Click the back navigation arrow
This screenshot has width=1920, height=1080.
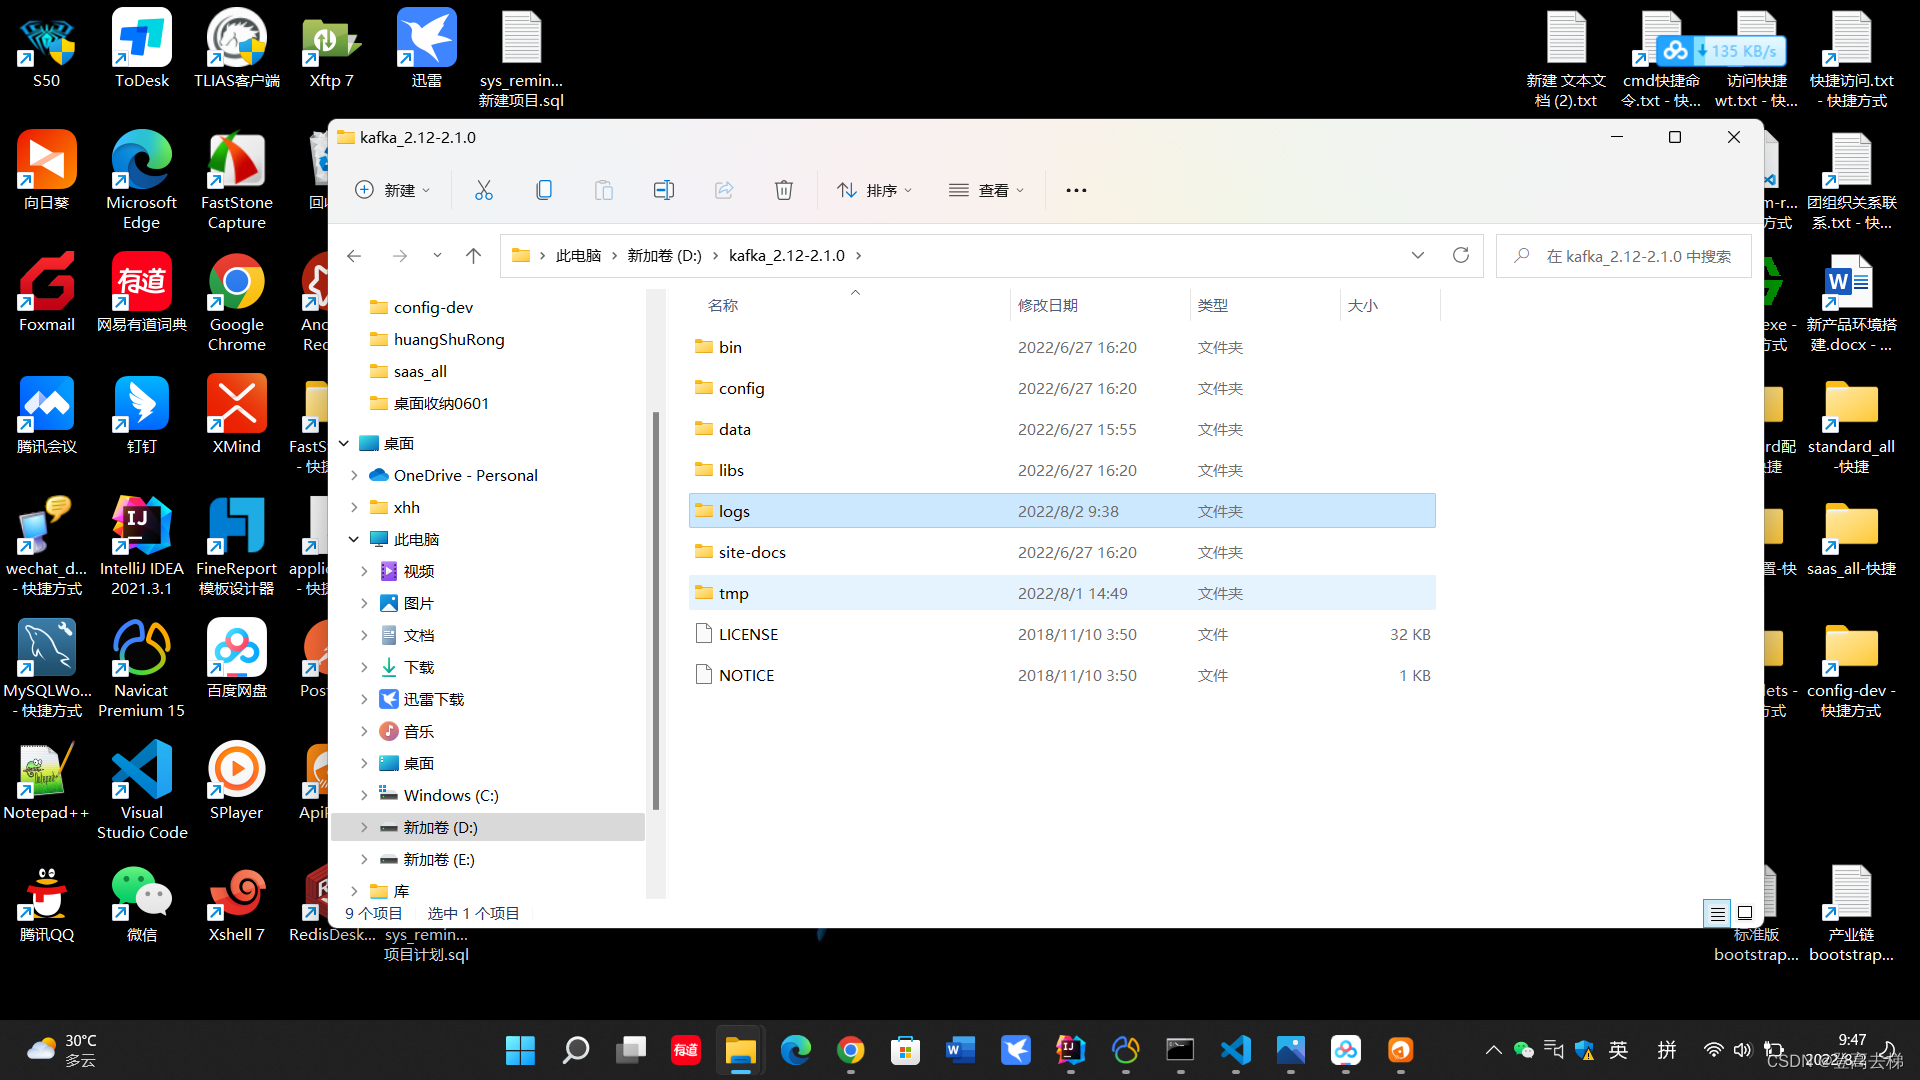coord(354,255)
